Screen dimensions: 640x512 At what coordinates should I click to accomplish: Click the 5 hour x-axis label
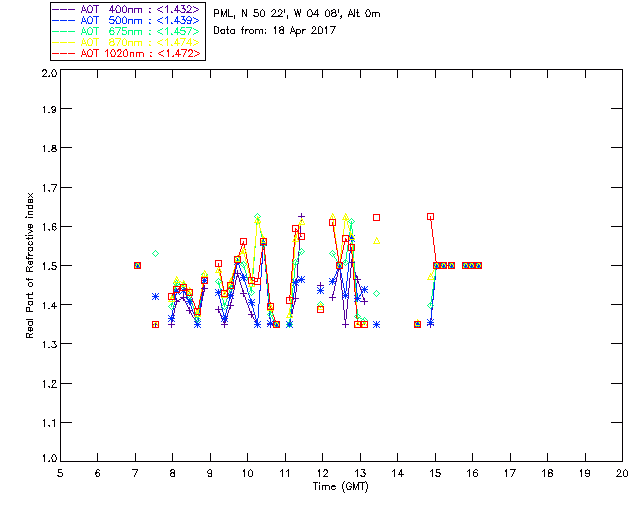pos(60,473)
